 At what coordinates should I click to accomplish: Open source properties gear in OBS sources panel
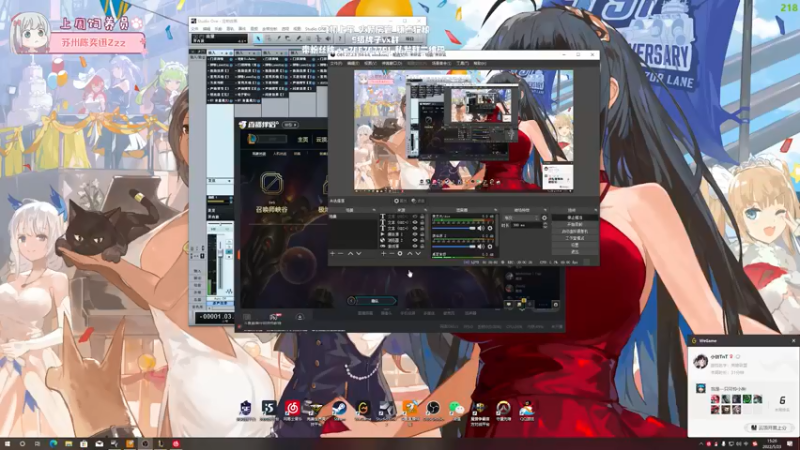tap(400, 254)
